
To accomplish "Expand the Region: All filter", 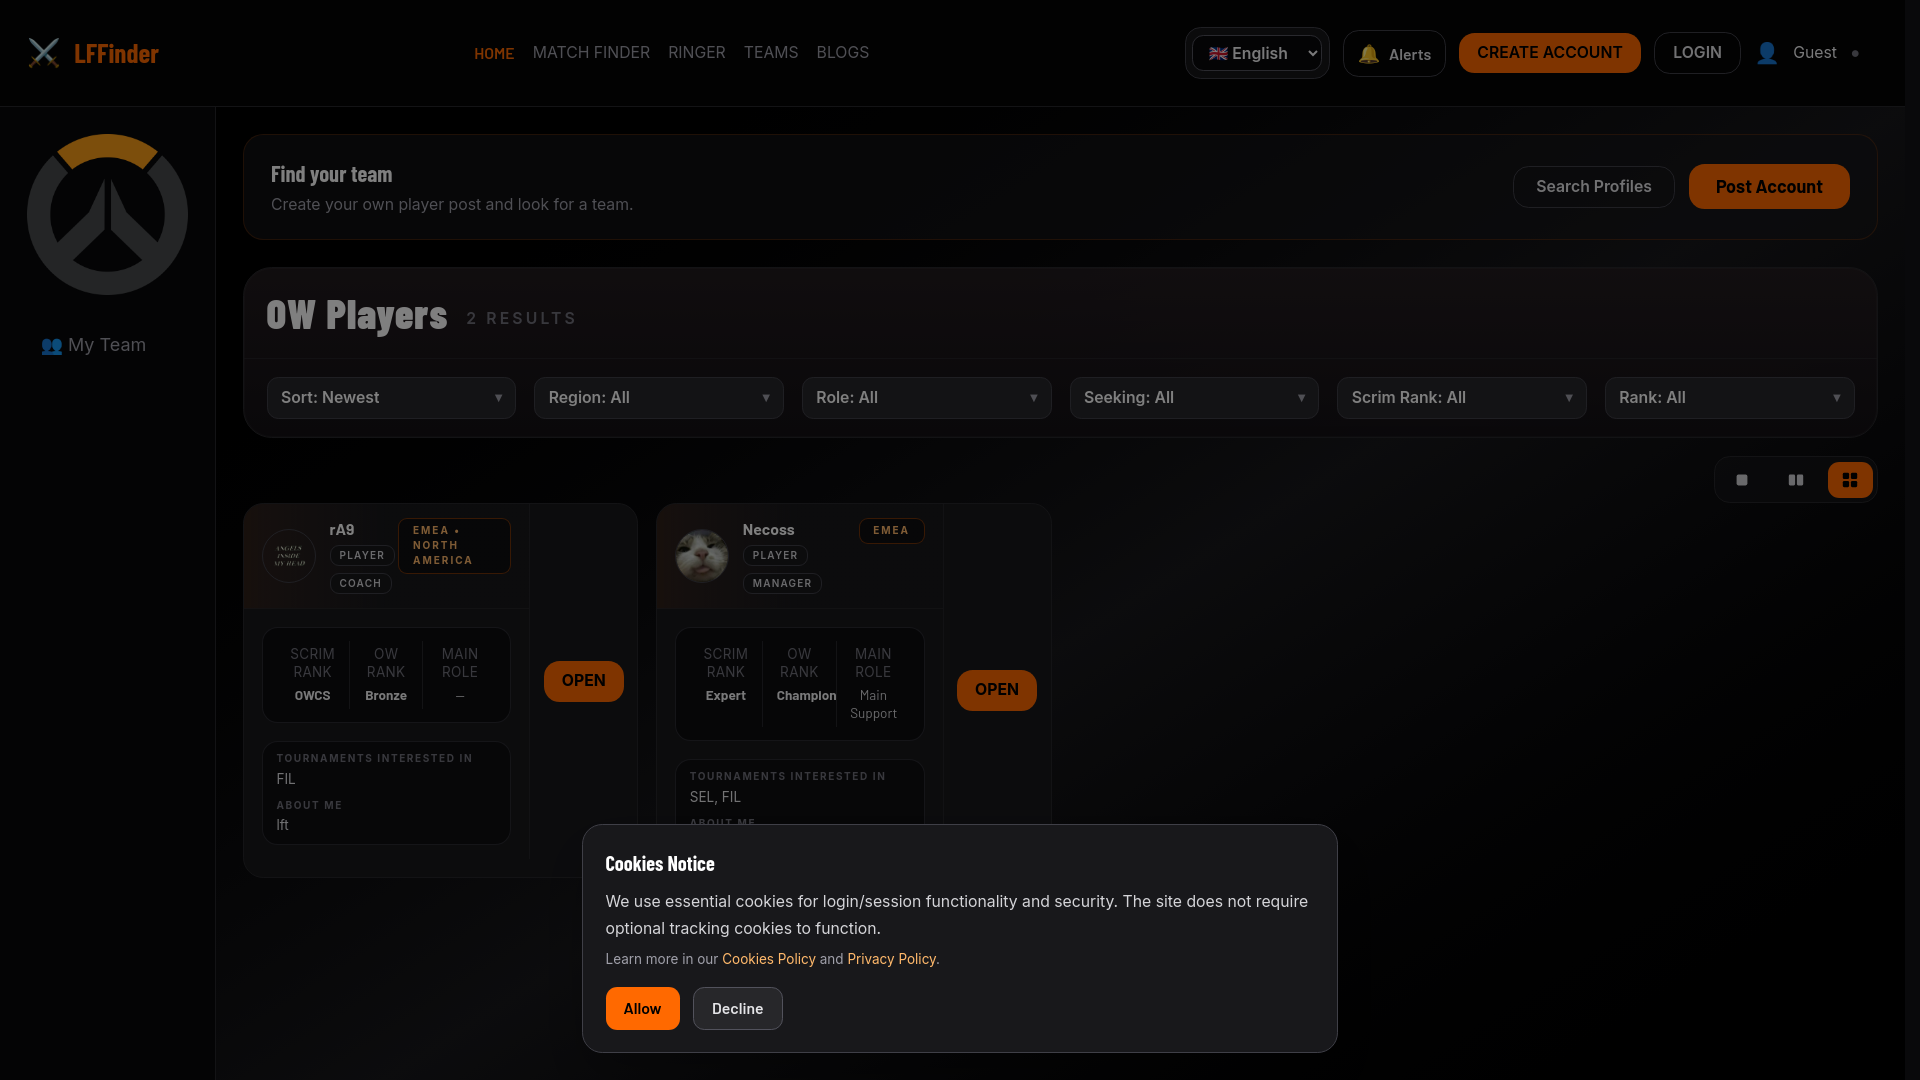I will 659,398.
